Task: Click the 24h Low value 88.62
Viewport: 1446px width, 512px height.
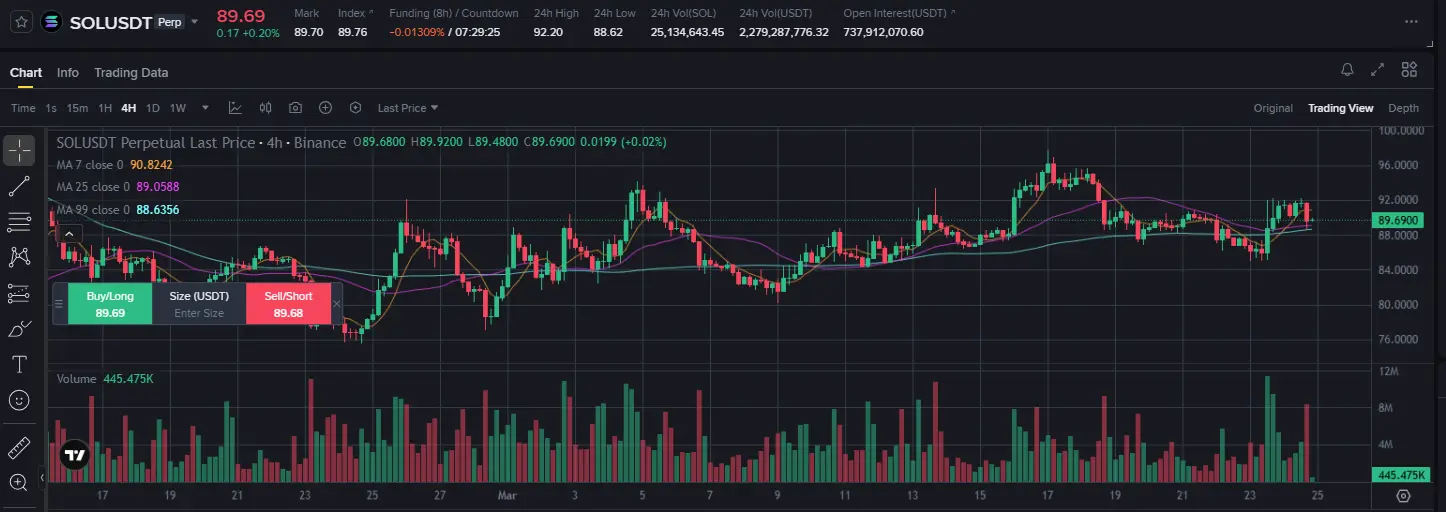Action: (x=608, y=32)
